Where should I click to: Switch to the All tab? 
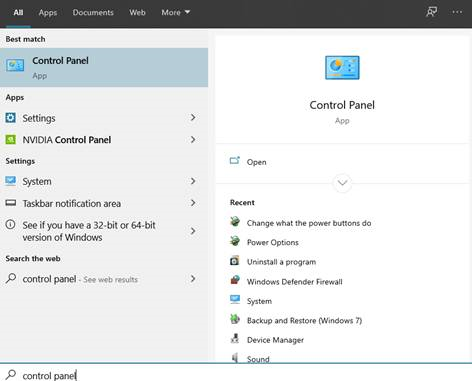click(18, 13)
